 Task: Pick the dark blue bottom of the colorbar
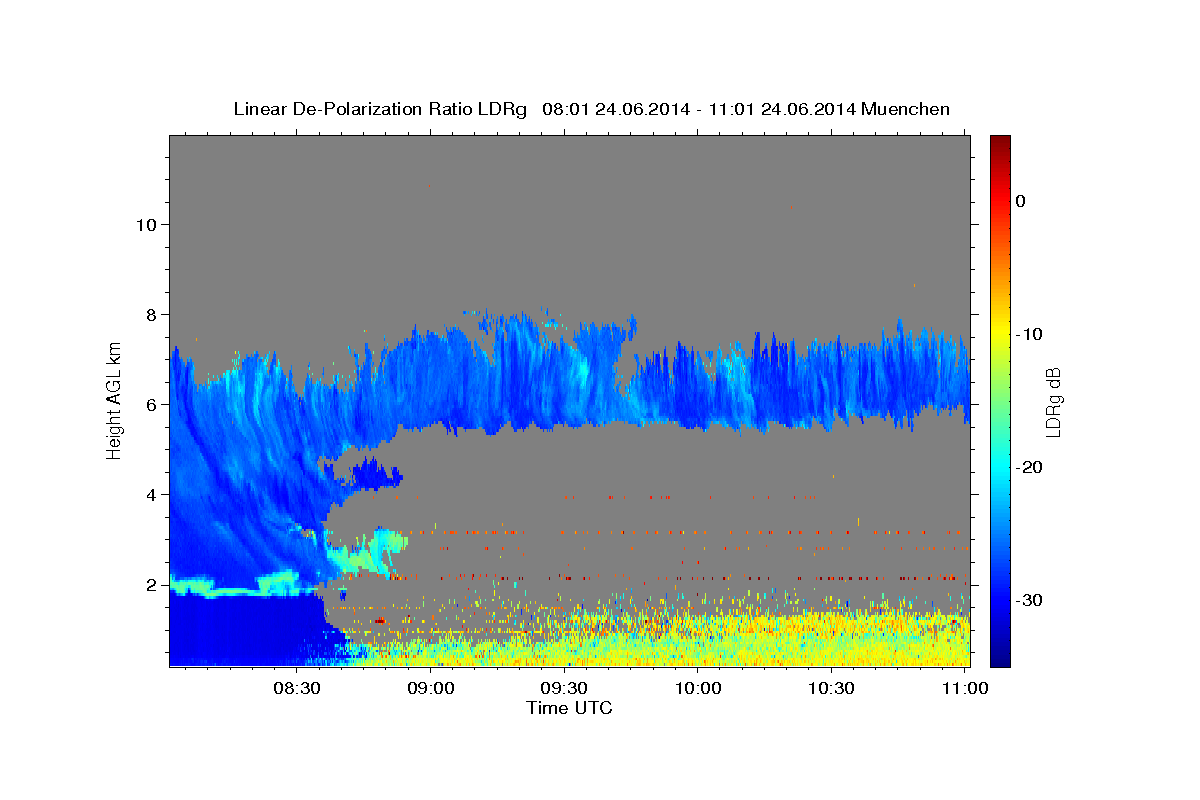[1000, 659]
